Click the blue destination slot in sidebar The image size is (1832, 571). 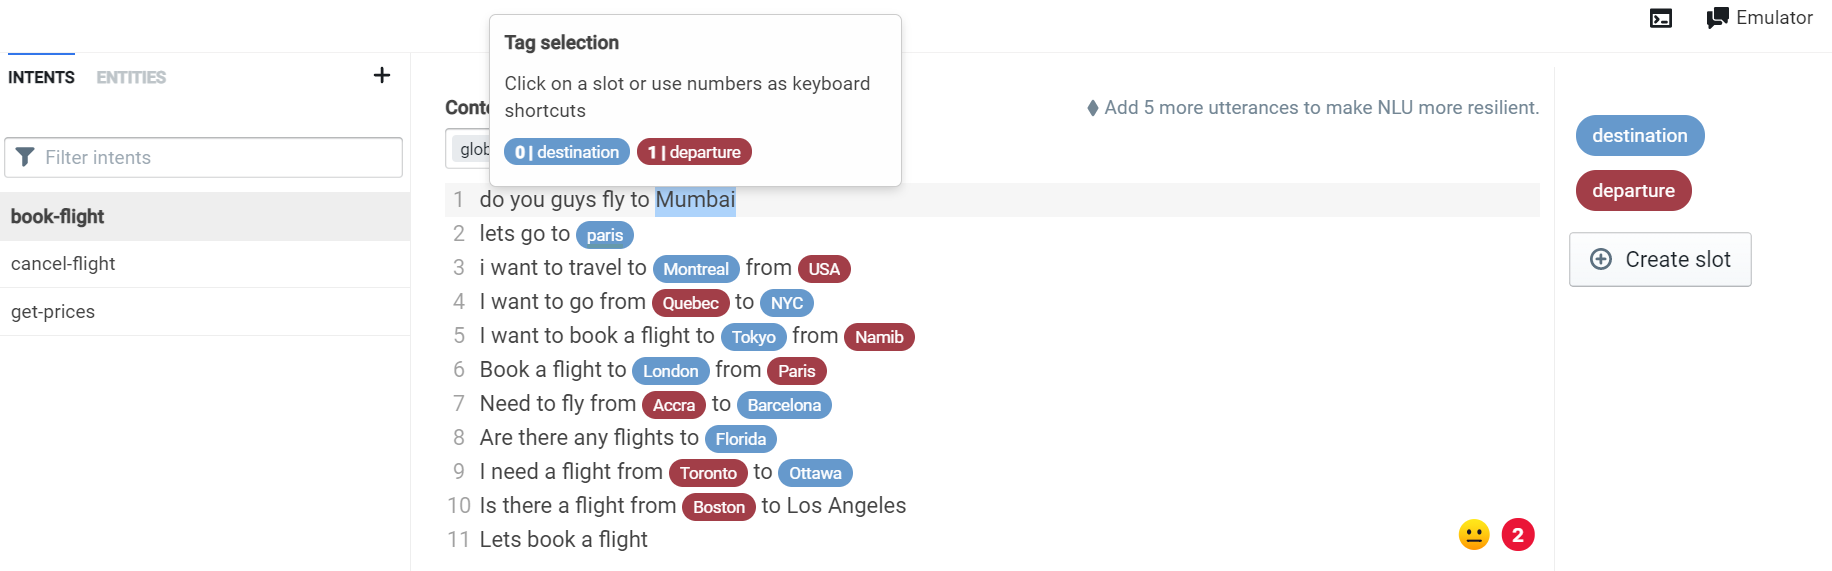1639,136
